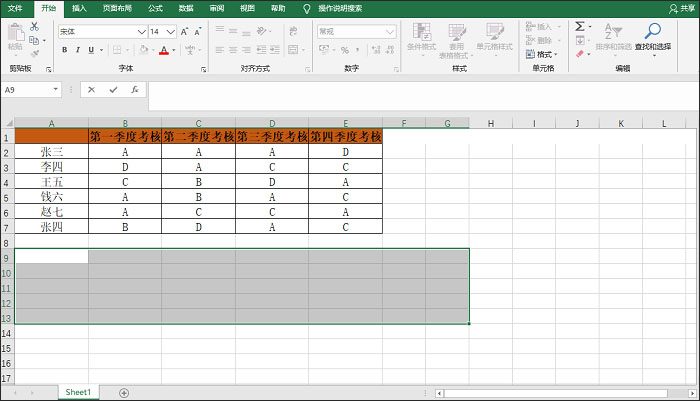Viewport: 700px width, 401px height.
Task: Click the Increase Decimal icon
Action: pyautogui.click(x=376, y=50)
